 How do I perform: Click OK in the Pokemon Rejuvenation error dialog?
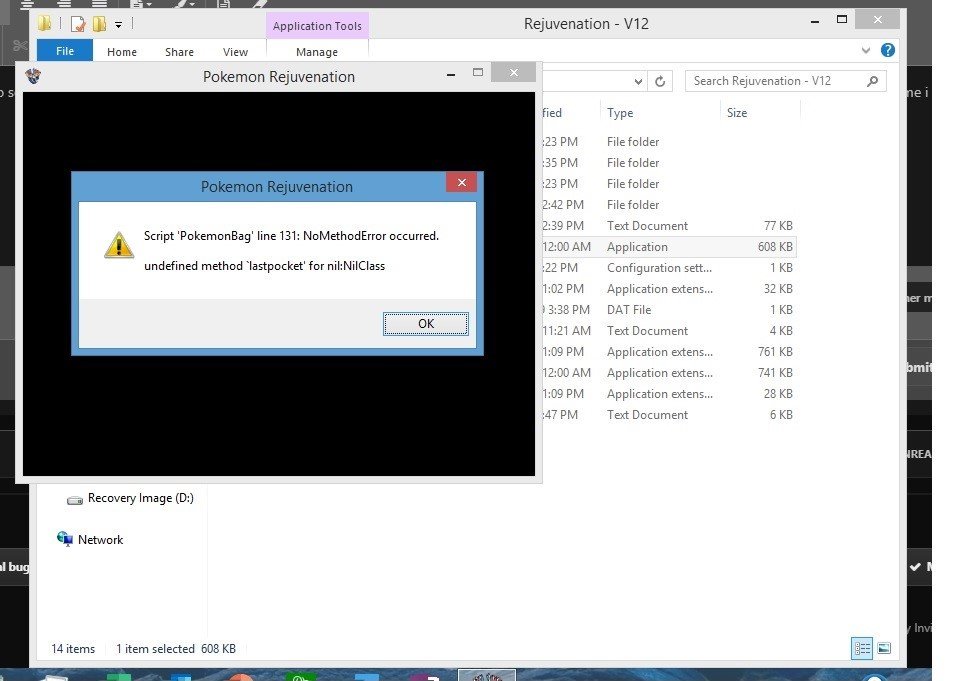(426, 324)
